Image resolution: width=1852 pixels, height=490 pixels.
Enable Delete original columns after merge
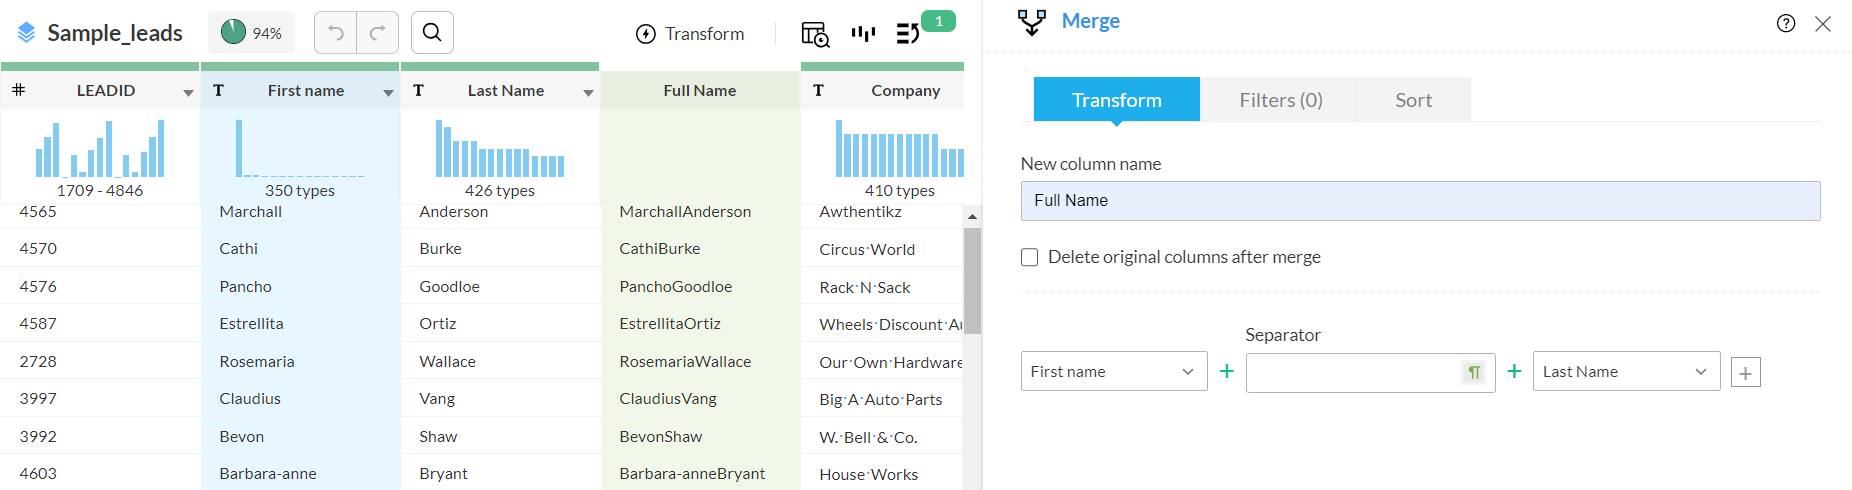click(x=1029, y=257)
